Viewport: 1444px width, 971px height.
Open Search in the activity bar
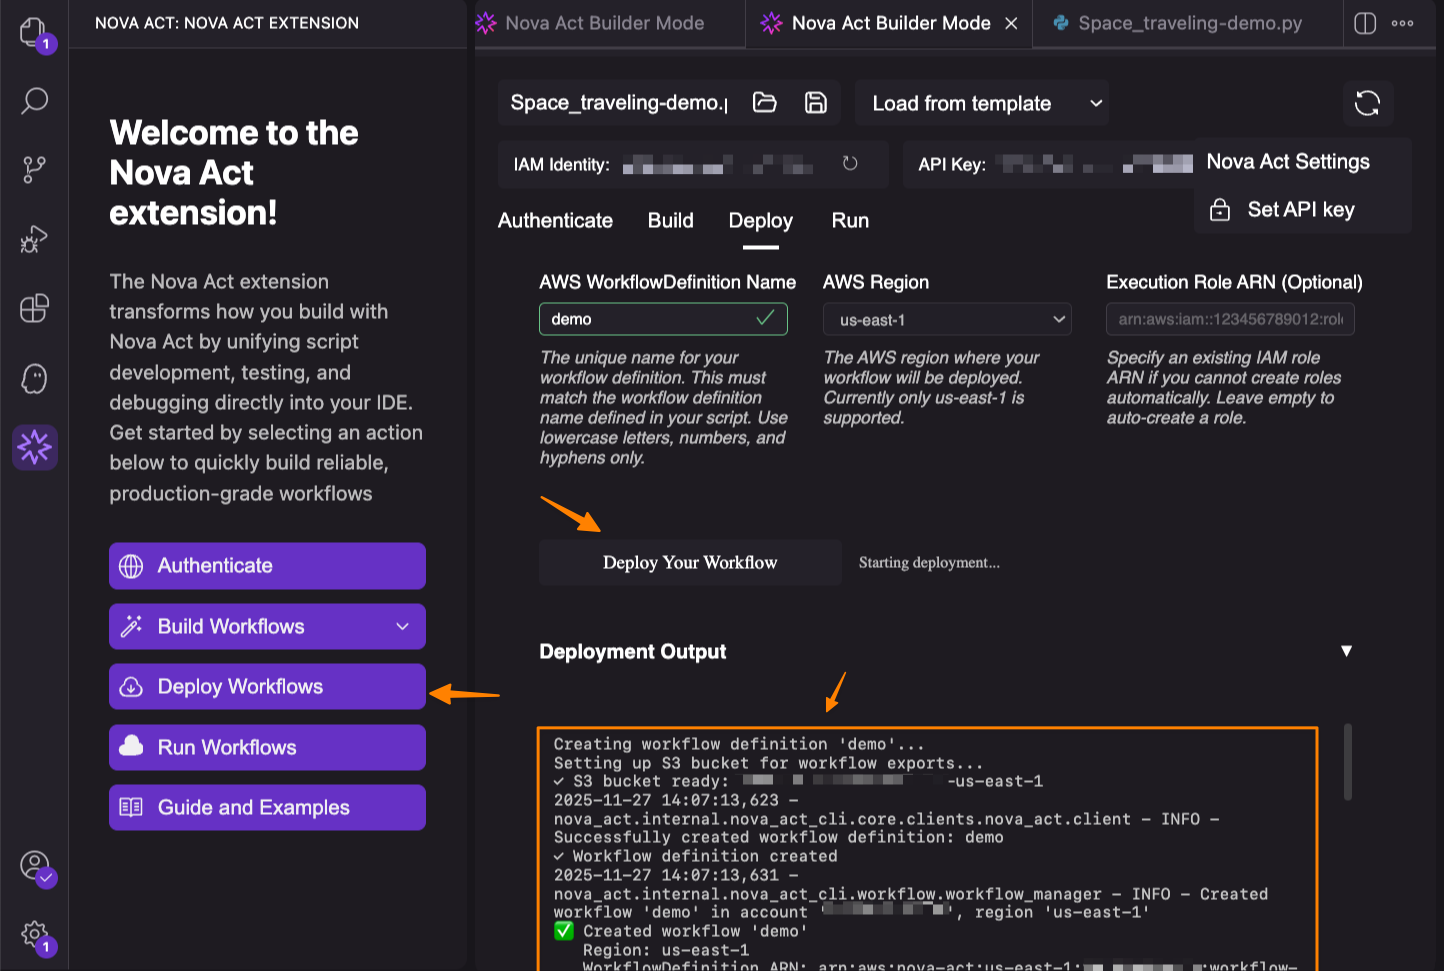(x=34, y=101)
